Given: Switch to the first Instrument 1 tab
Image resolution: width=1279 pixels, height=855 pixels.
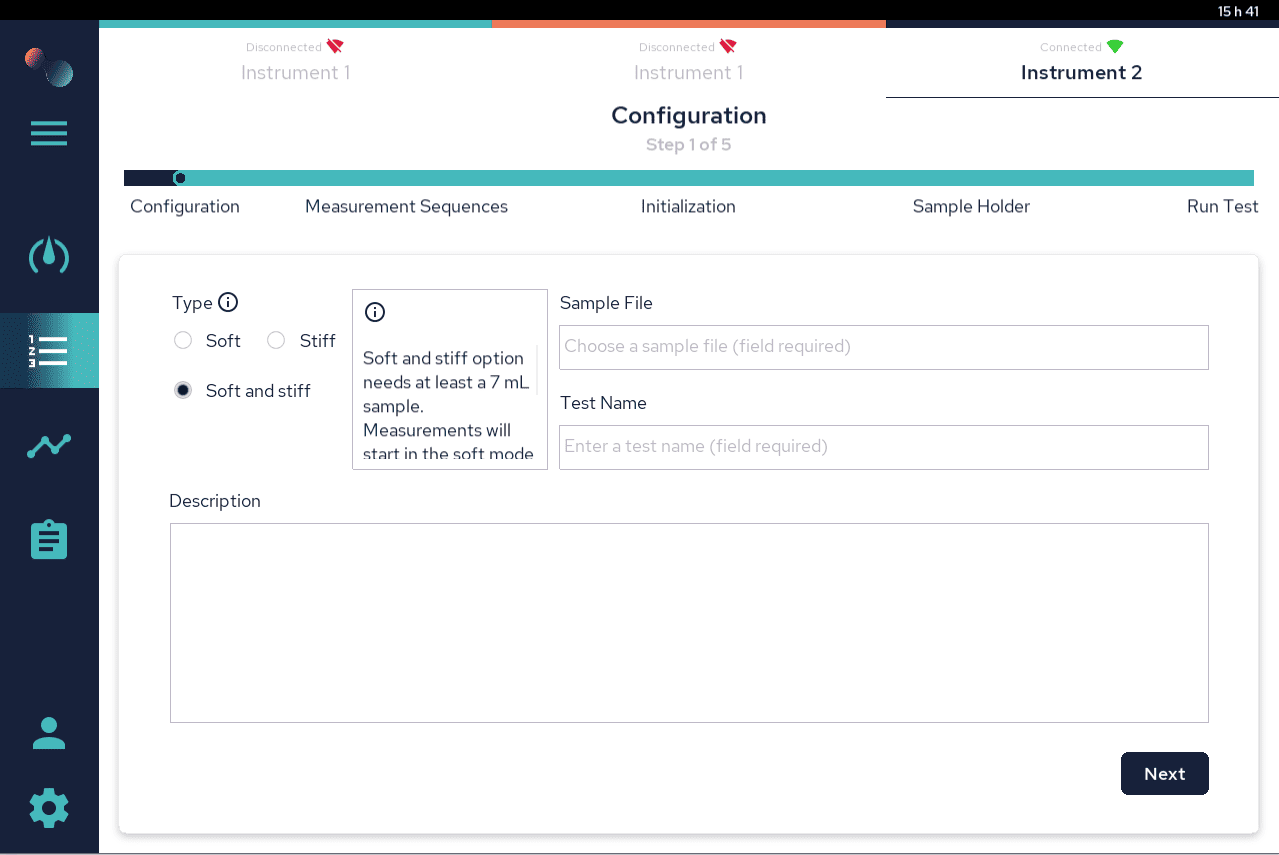Looking at the screenshot, I should [x=295, y=62].
